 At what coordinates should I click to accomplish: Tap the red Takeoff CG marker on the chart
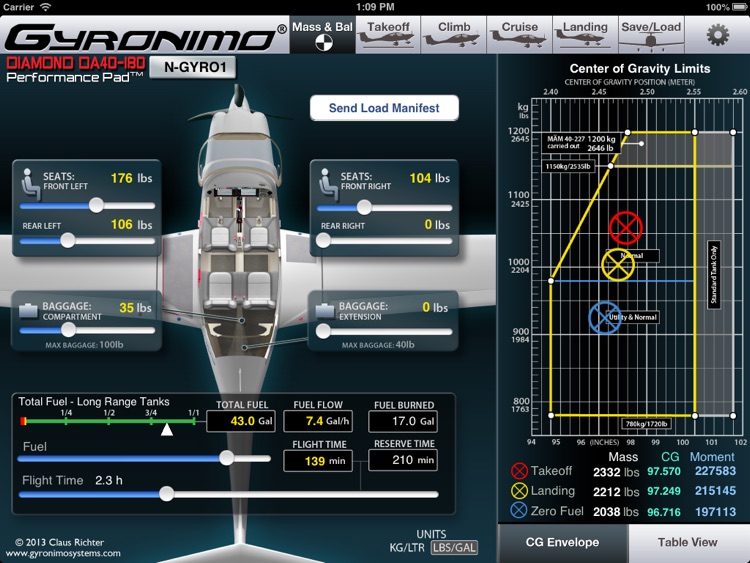coord(626,228)
